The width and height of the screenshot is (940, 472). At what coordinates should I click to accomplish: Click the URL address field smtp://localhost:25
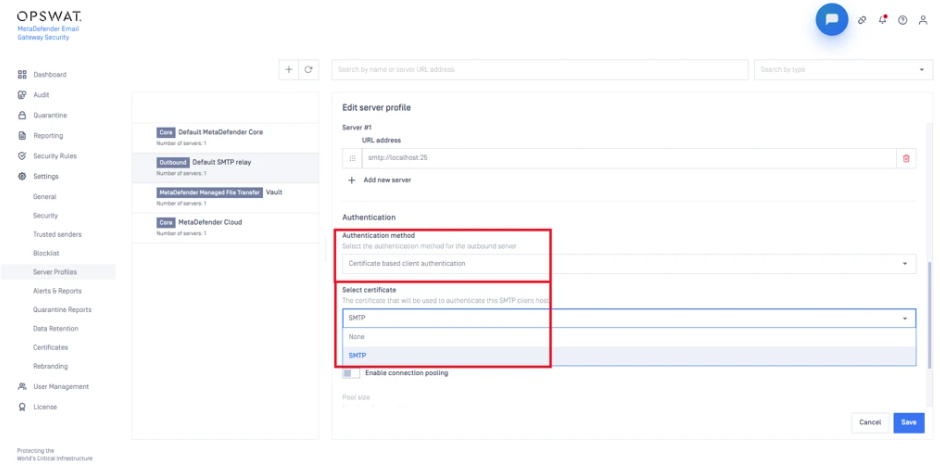point(629,158)
